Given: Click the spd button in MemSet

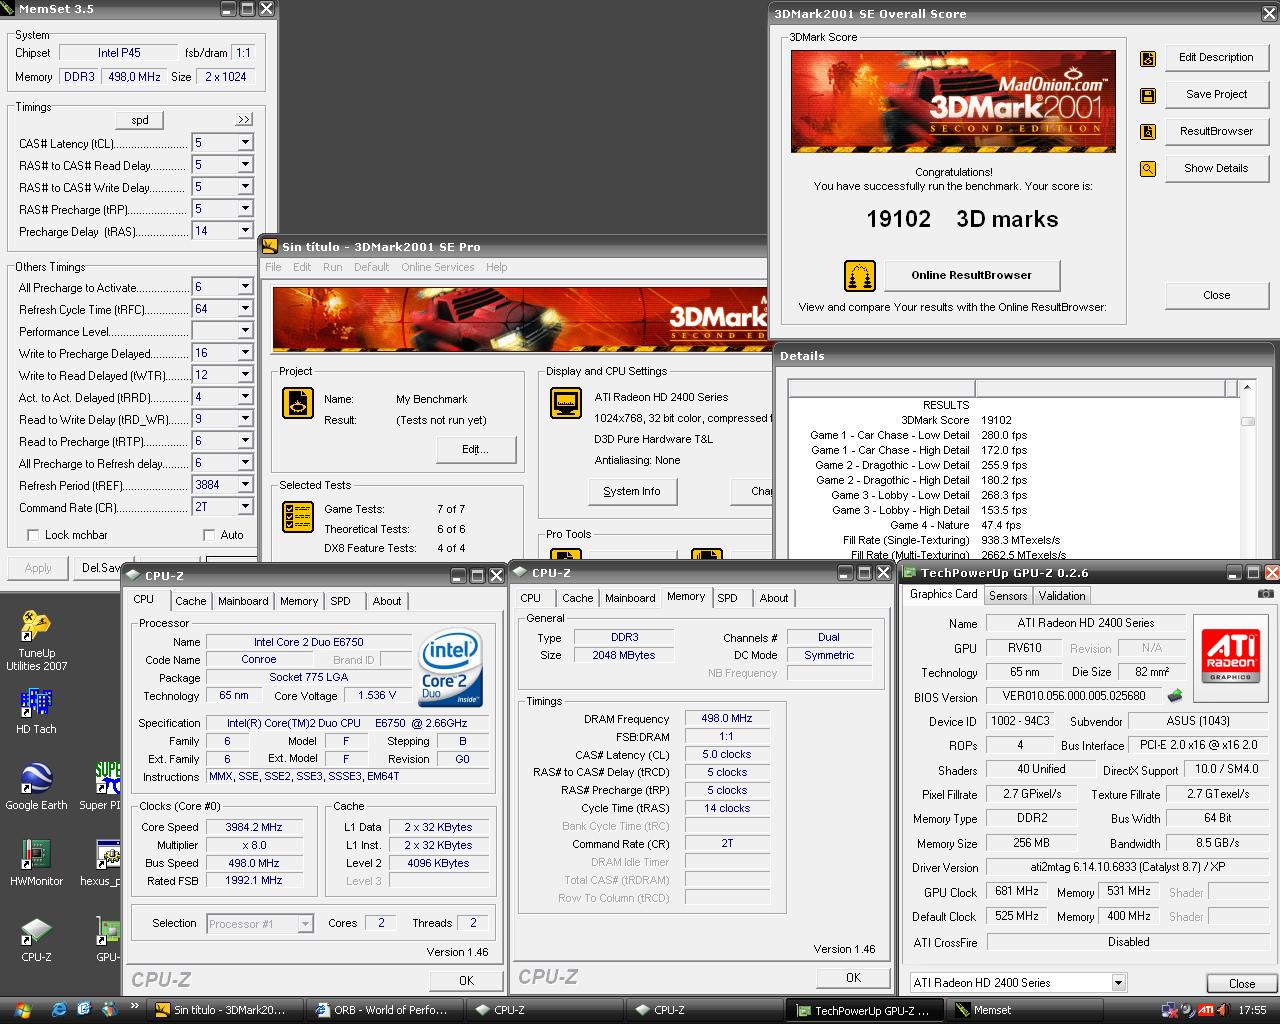Looking at the screenshot, I should pyautogui.click(x=140, y=120).
